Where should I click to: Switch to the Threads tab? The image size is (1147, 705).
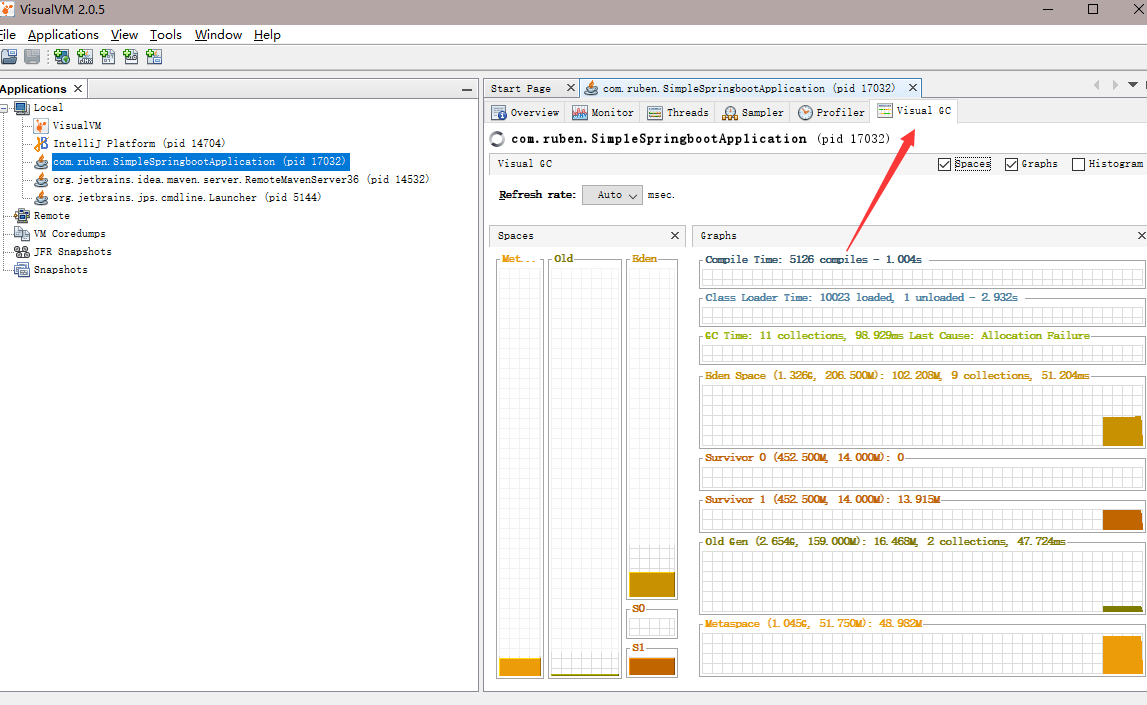[678, 113]
